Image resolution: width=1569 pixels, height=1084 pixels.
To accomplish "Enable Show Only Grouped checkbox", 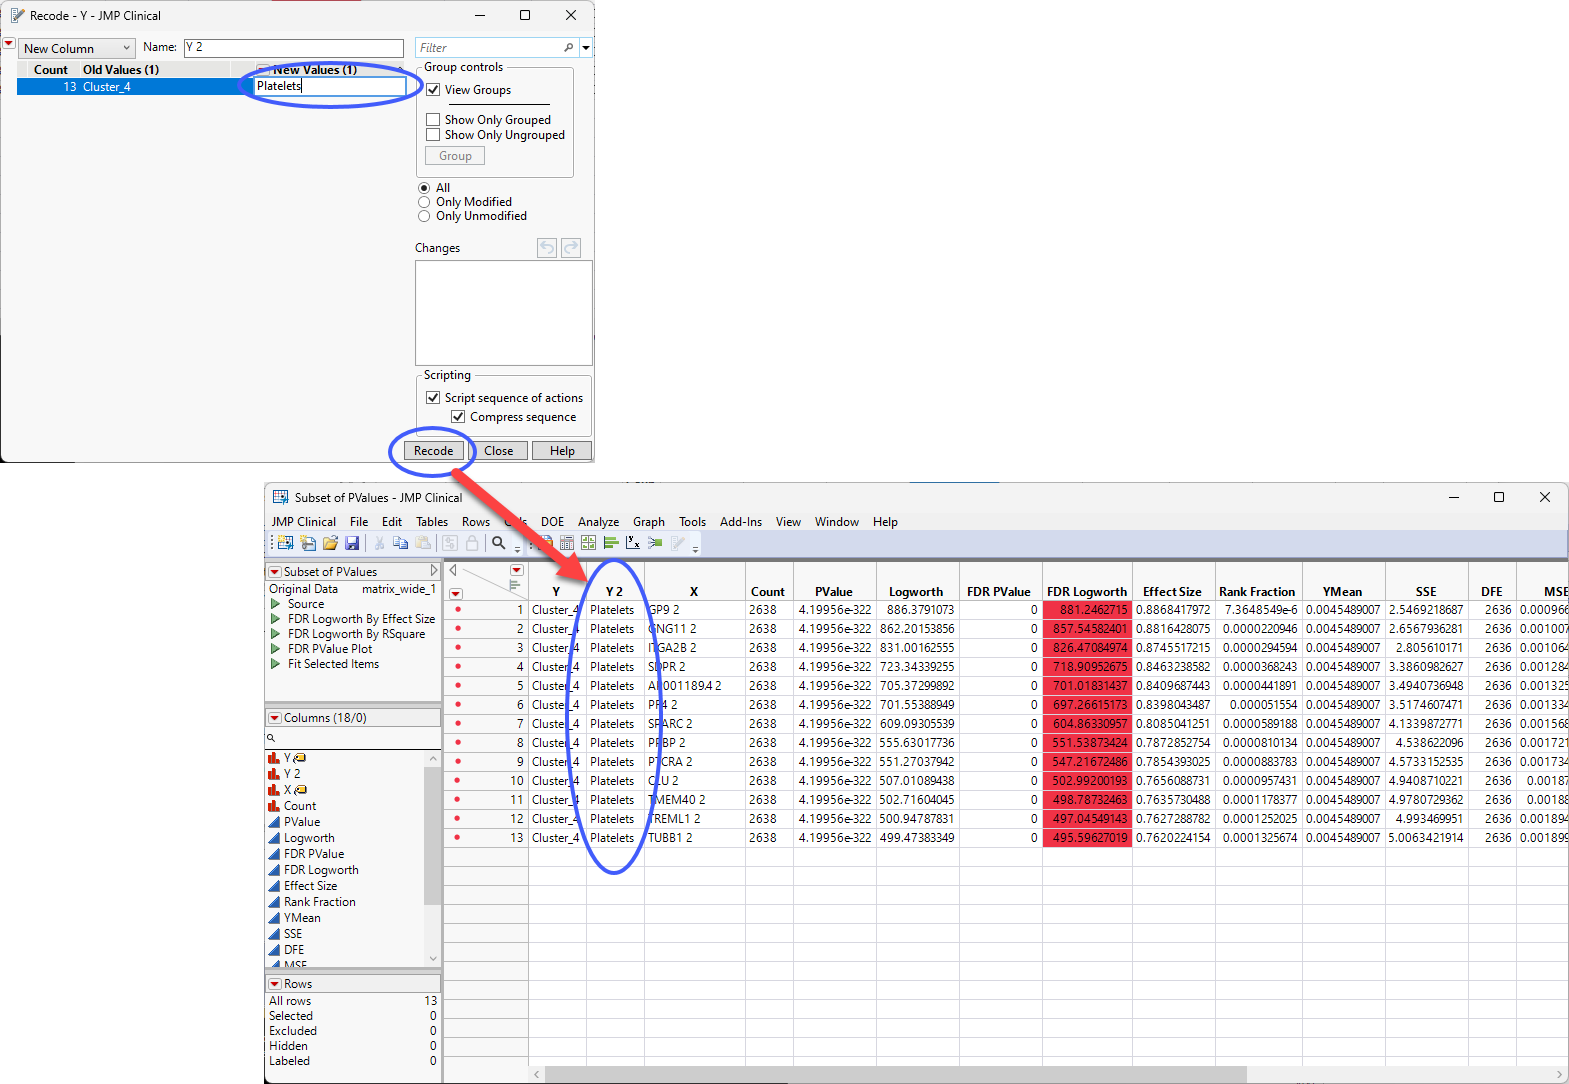I will click(433, 120).
